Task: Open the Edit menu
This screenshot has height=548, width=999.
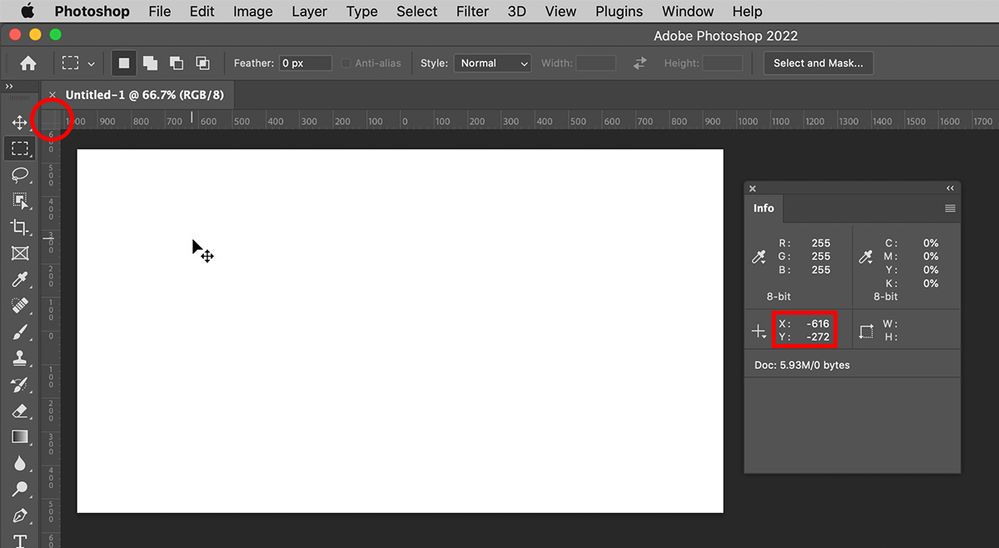Action: (202, 11)
